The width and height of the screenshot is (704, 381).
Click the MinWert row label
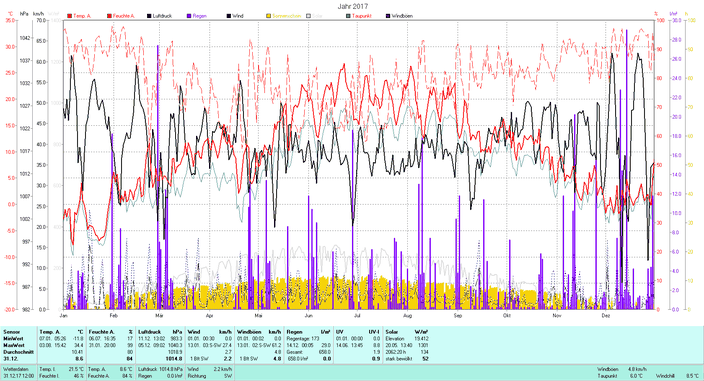[13, 339]
